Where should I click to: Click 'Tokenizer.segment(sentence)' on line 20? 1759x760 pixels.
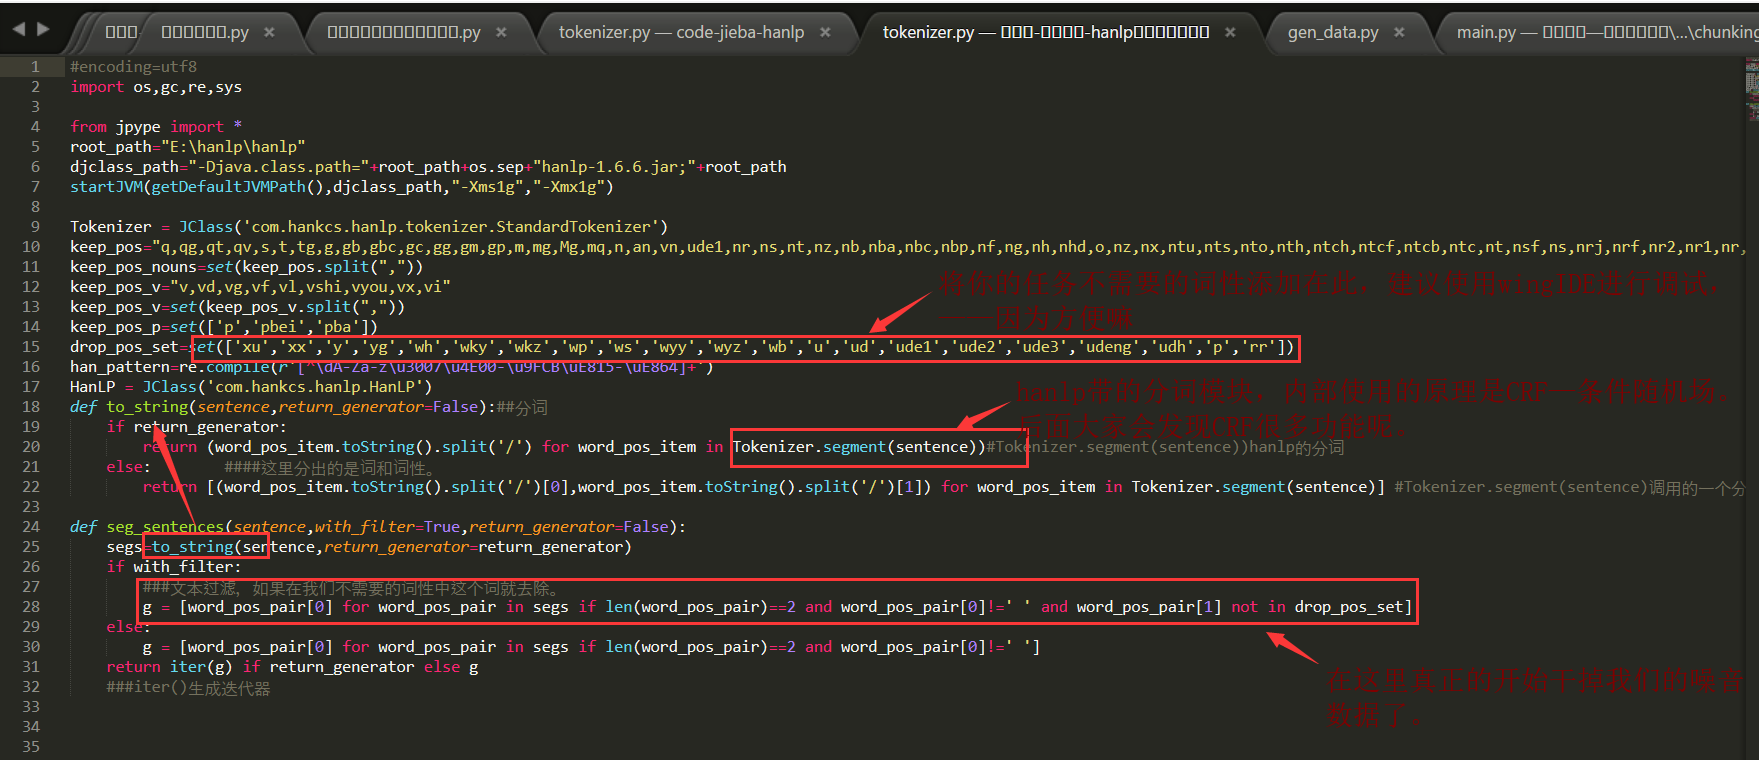tap(855, 446)
